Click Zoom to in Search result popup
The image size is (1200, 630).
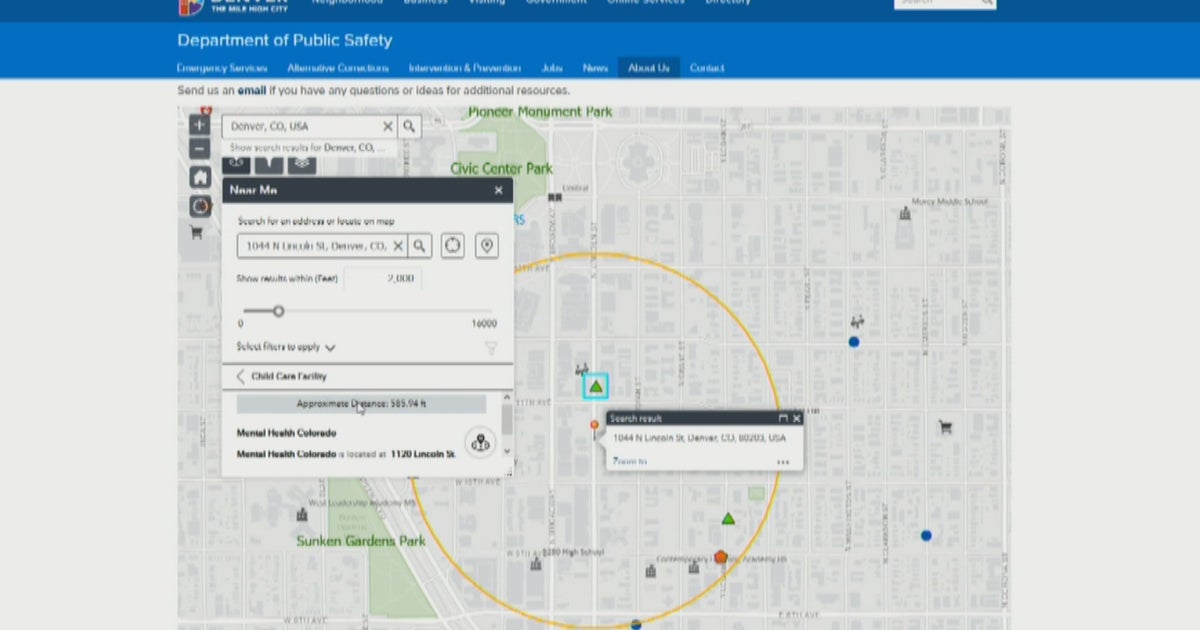[630, 462]
